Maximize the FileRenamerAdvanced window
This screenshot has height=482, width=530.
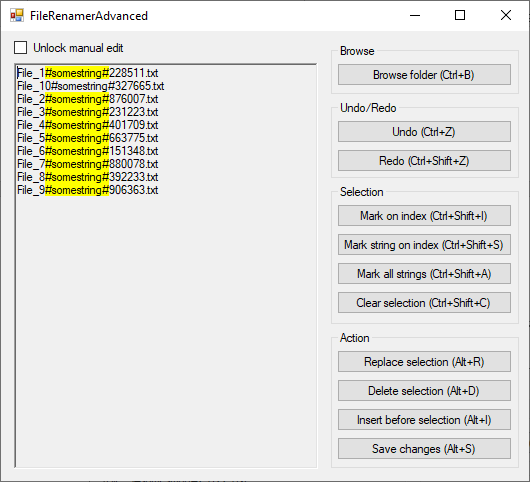(460, 16)
